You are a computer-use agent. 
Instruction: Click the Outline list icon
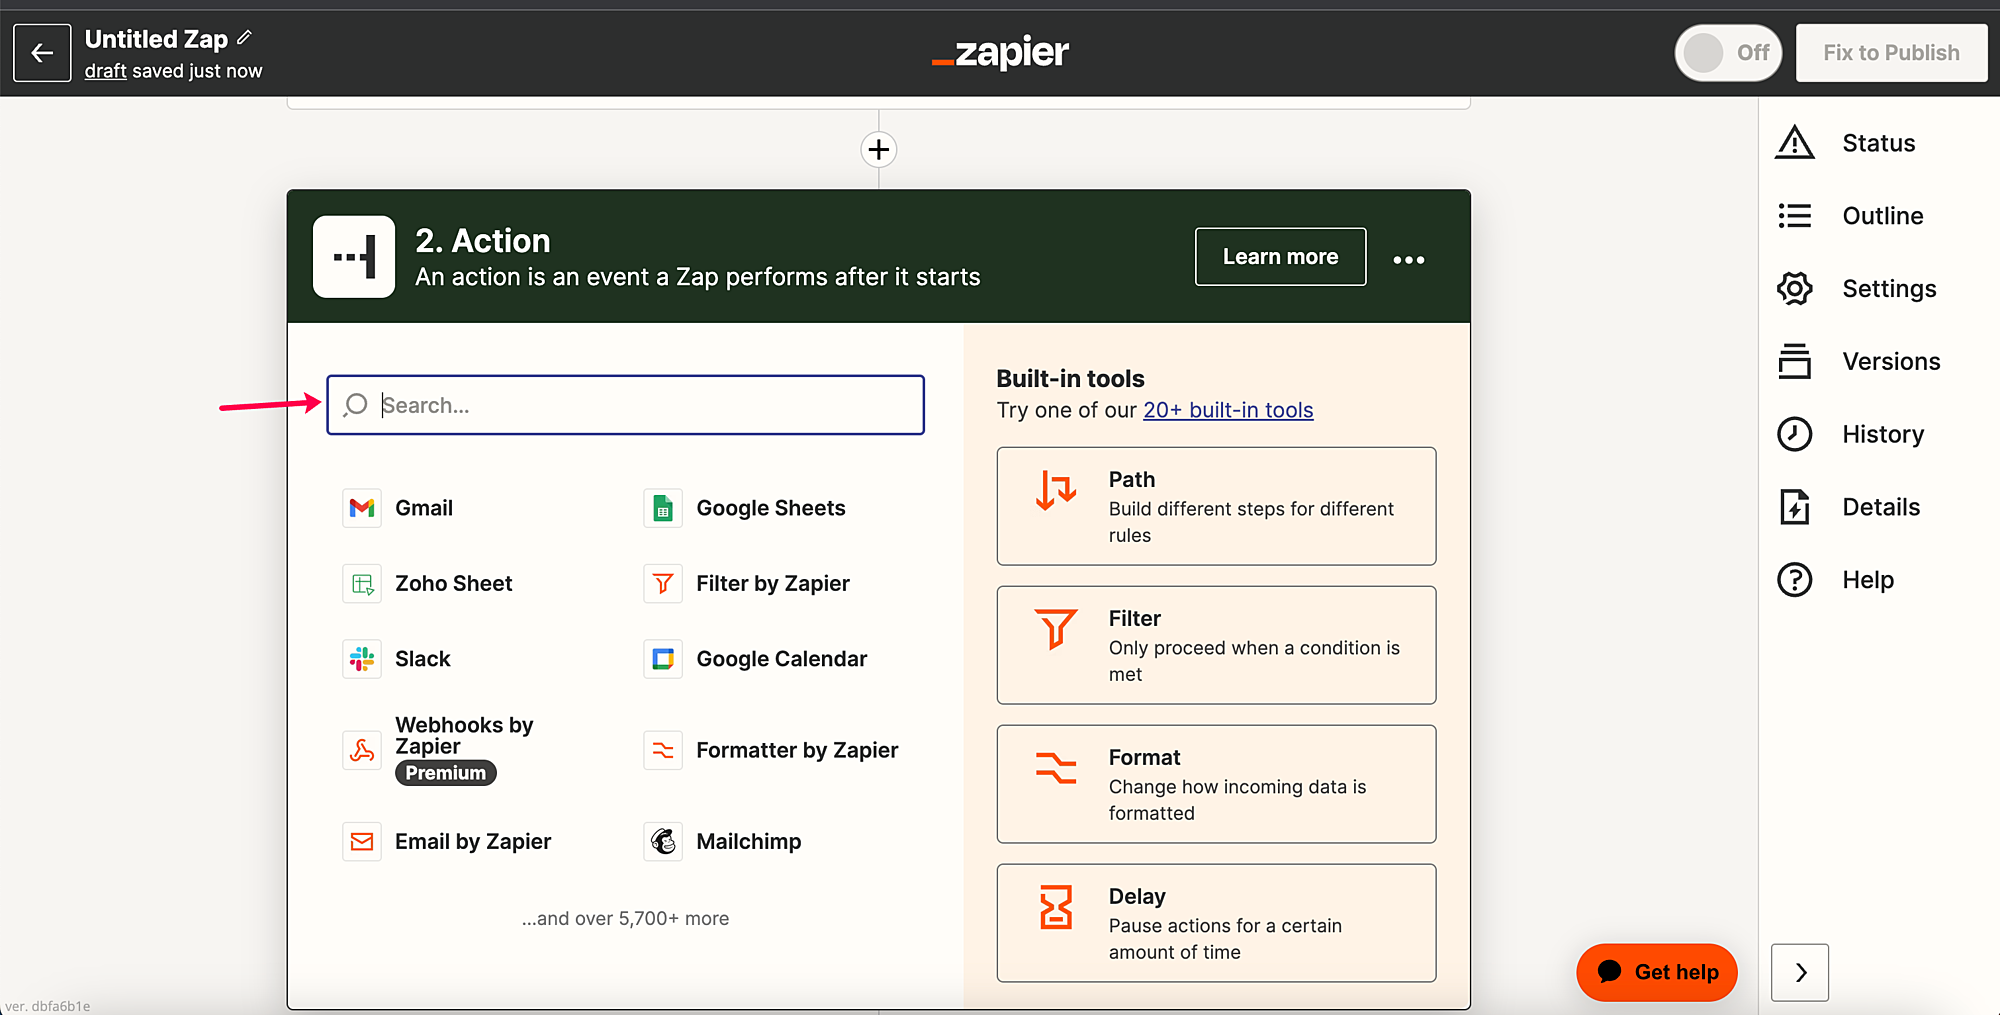point(1795,216)
